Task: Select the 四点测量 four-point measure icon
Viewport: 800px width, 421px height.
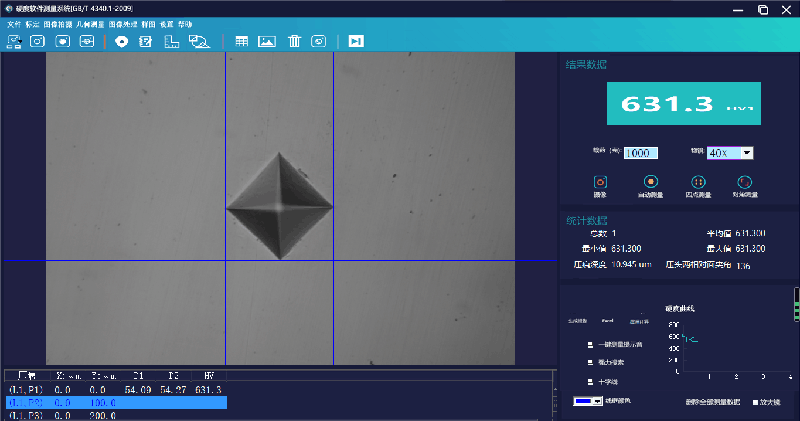Action: (699, 182)
